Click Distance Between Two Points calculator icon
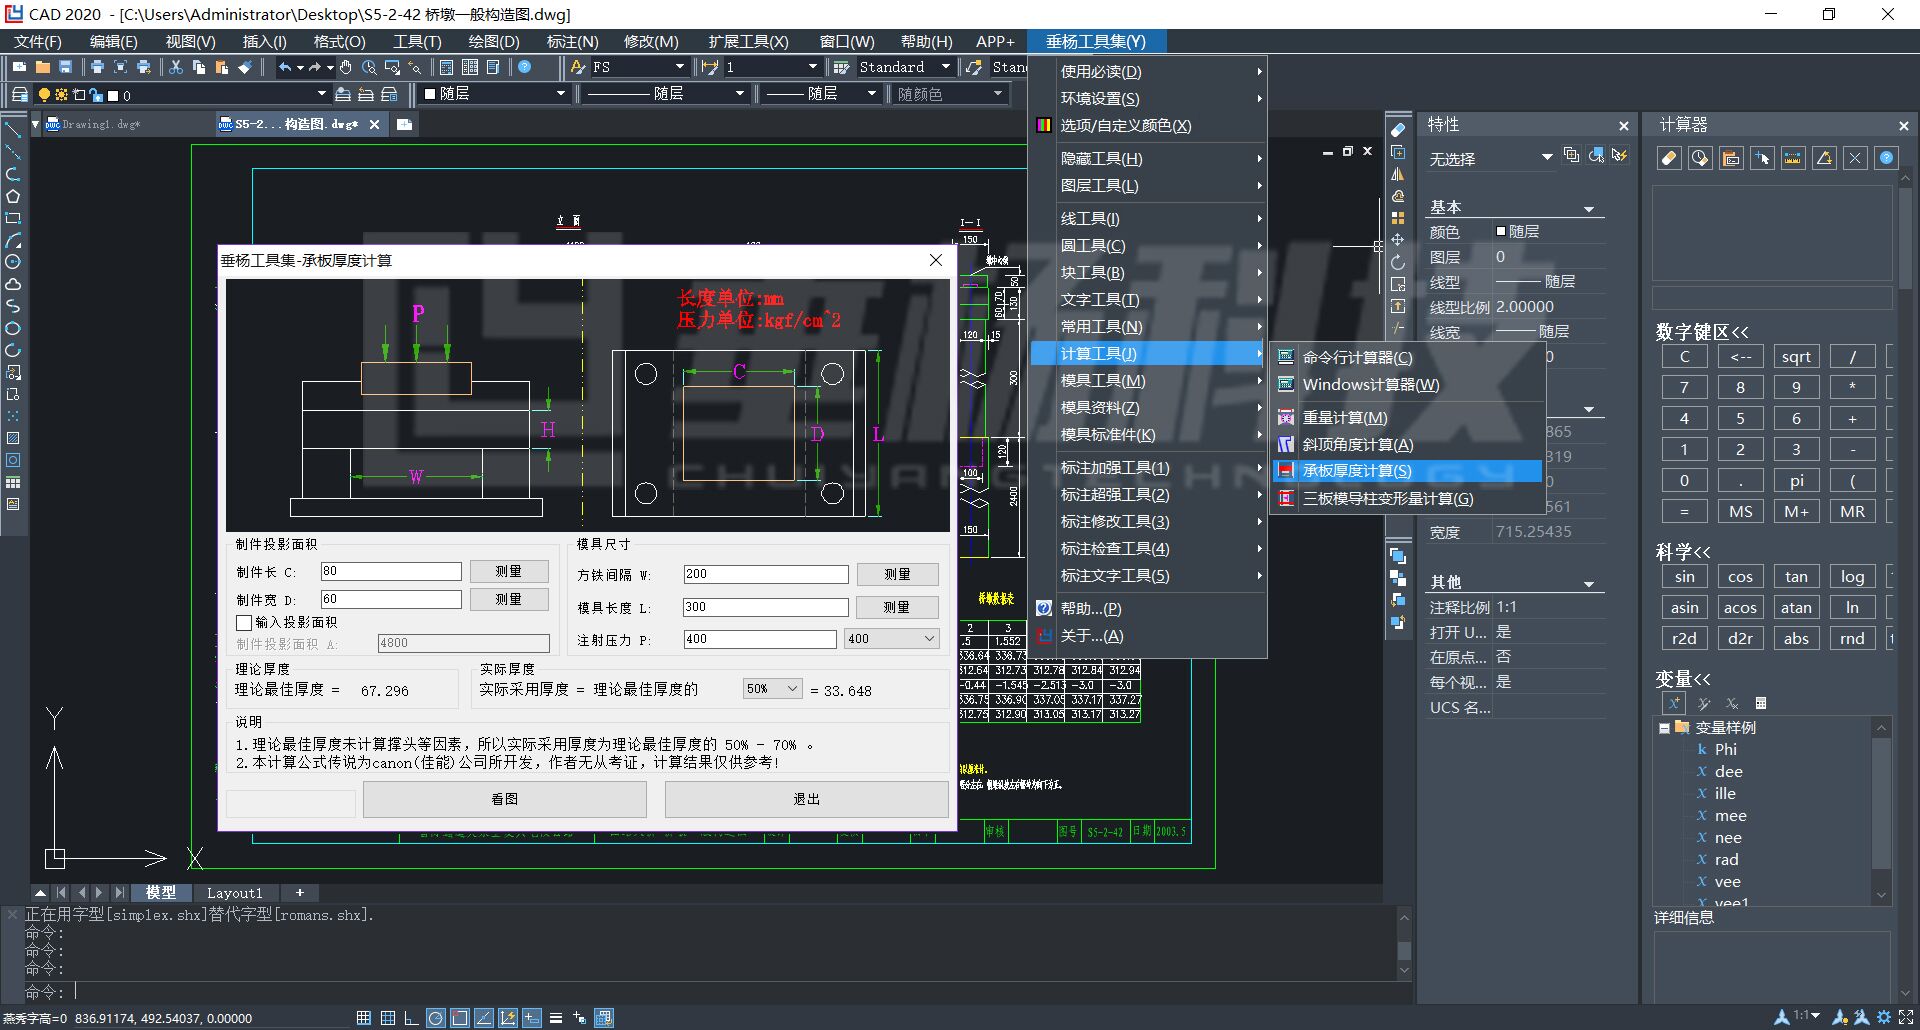The height and width of the screenshot is (1030, 1920). click(x=1793, y=158)
